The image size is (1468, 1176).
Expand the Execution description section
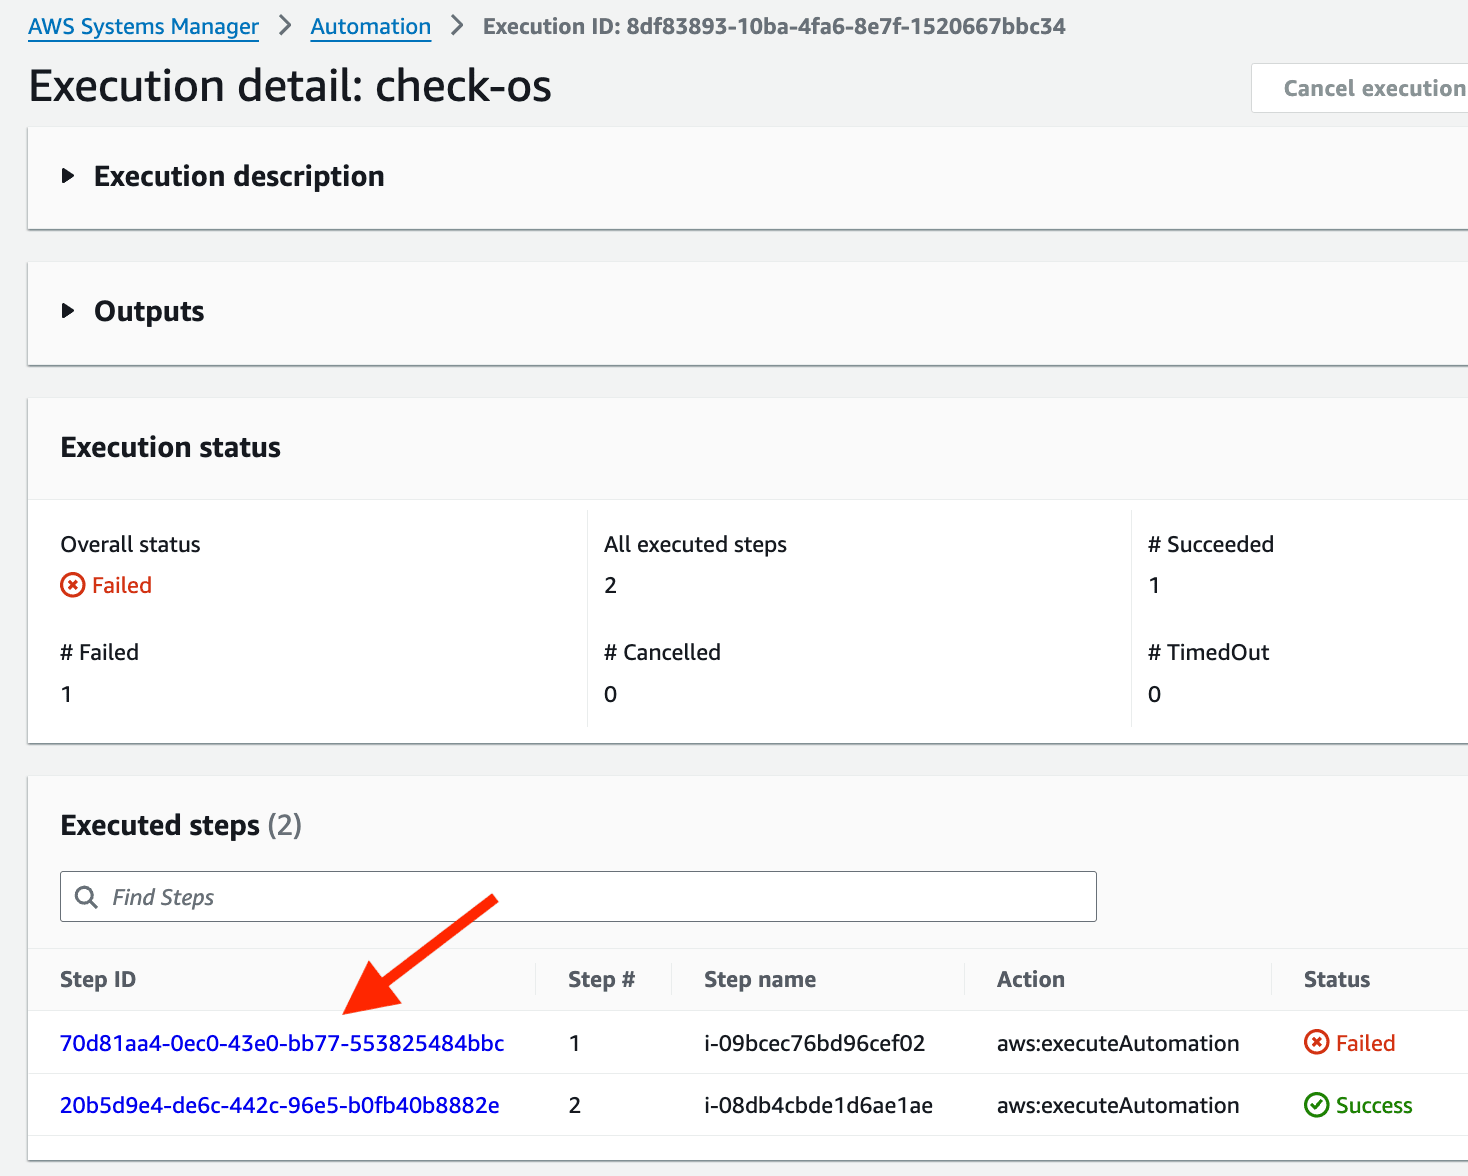pos(68,176)
